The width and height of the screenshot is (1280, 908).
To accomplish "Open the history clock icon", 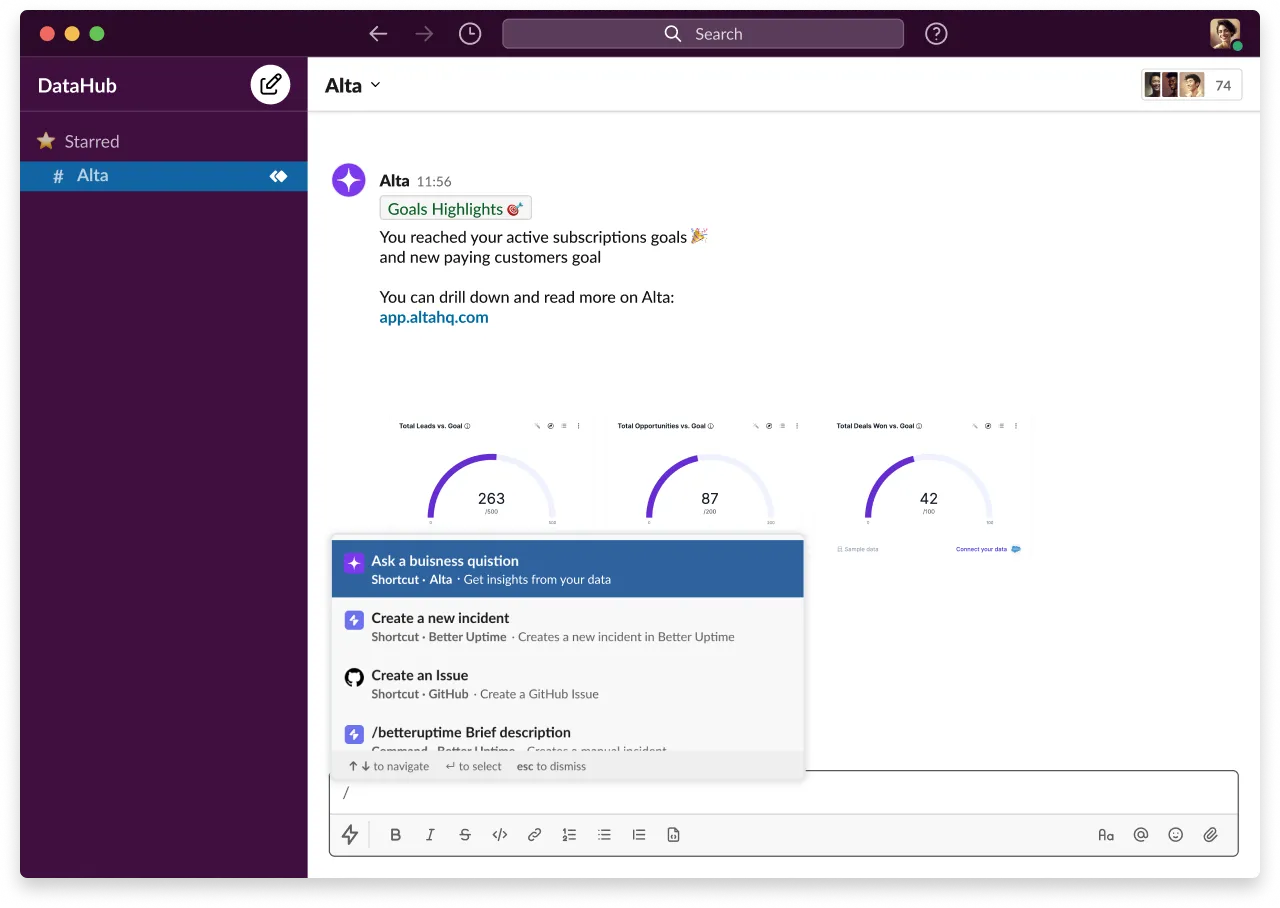I will [469, 34].
